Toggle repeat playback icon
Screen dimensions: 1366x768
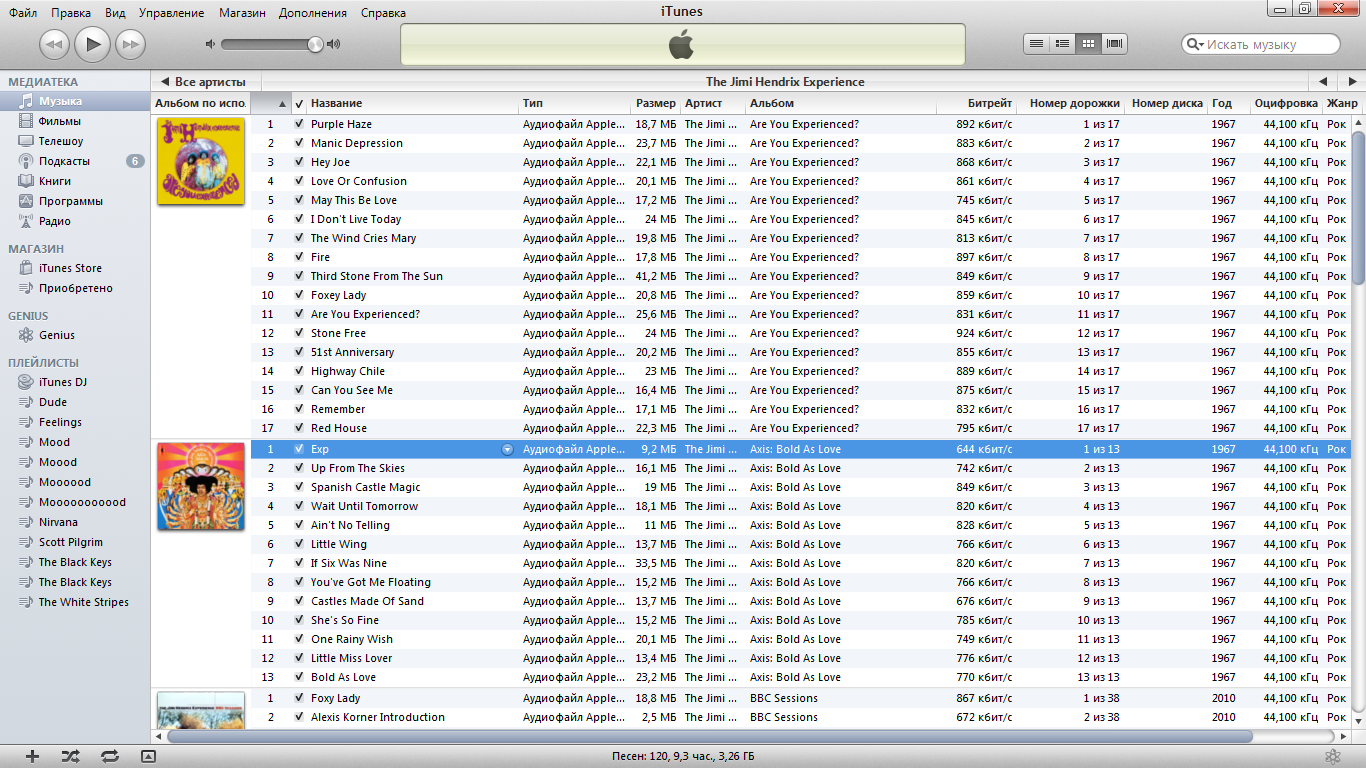(110, 756)
